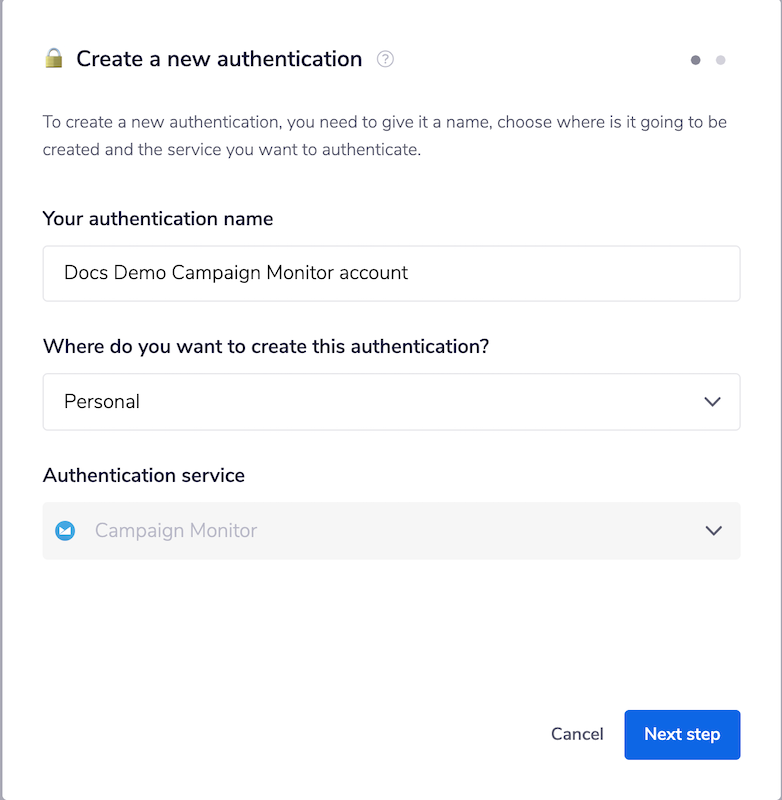This screenshot has width=782, height=800.
Task: Cancel the authentication creation
Action: (x=577, y=734)
